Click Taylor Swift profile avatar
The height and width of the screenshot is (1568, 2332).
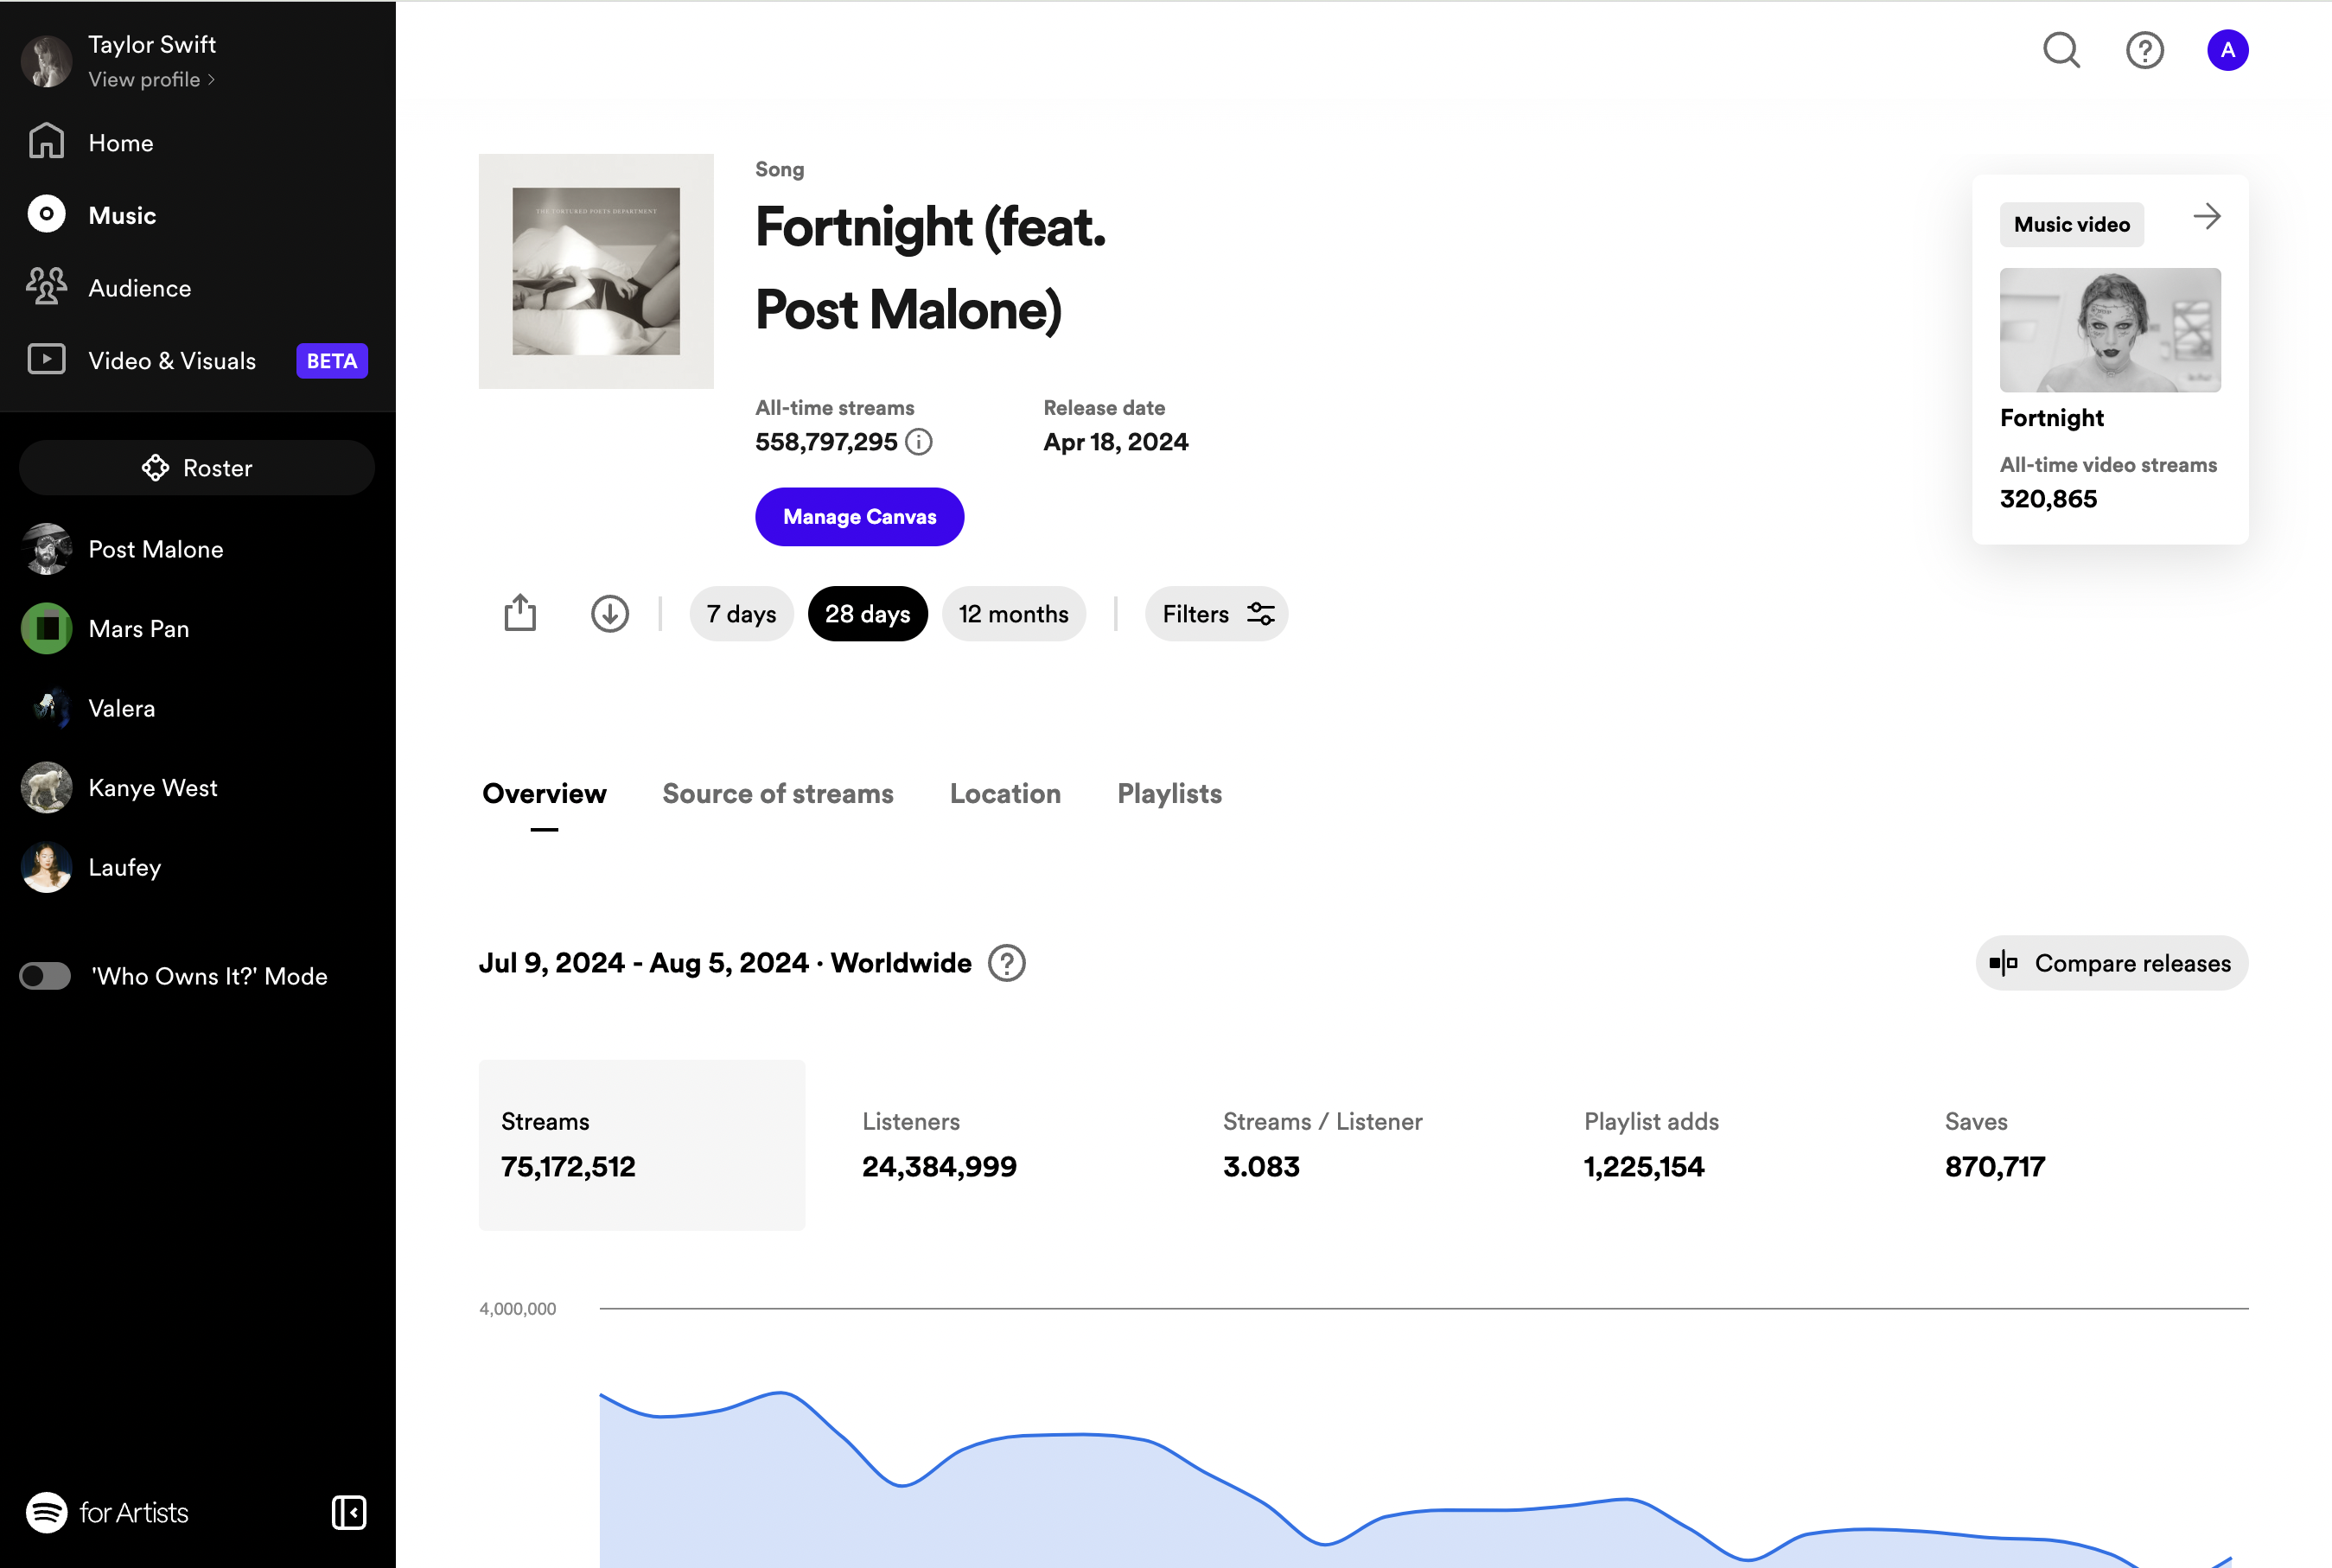click(x=46, y=61)
